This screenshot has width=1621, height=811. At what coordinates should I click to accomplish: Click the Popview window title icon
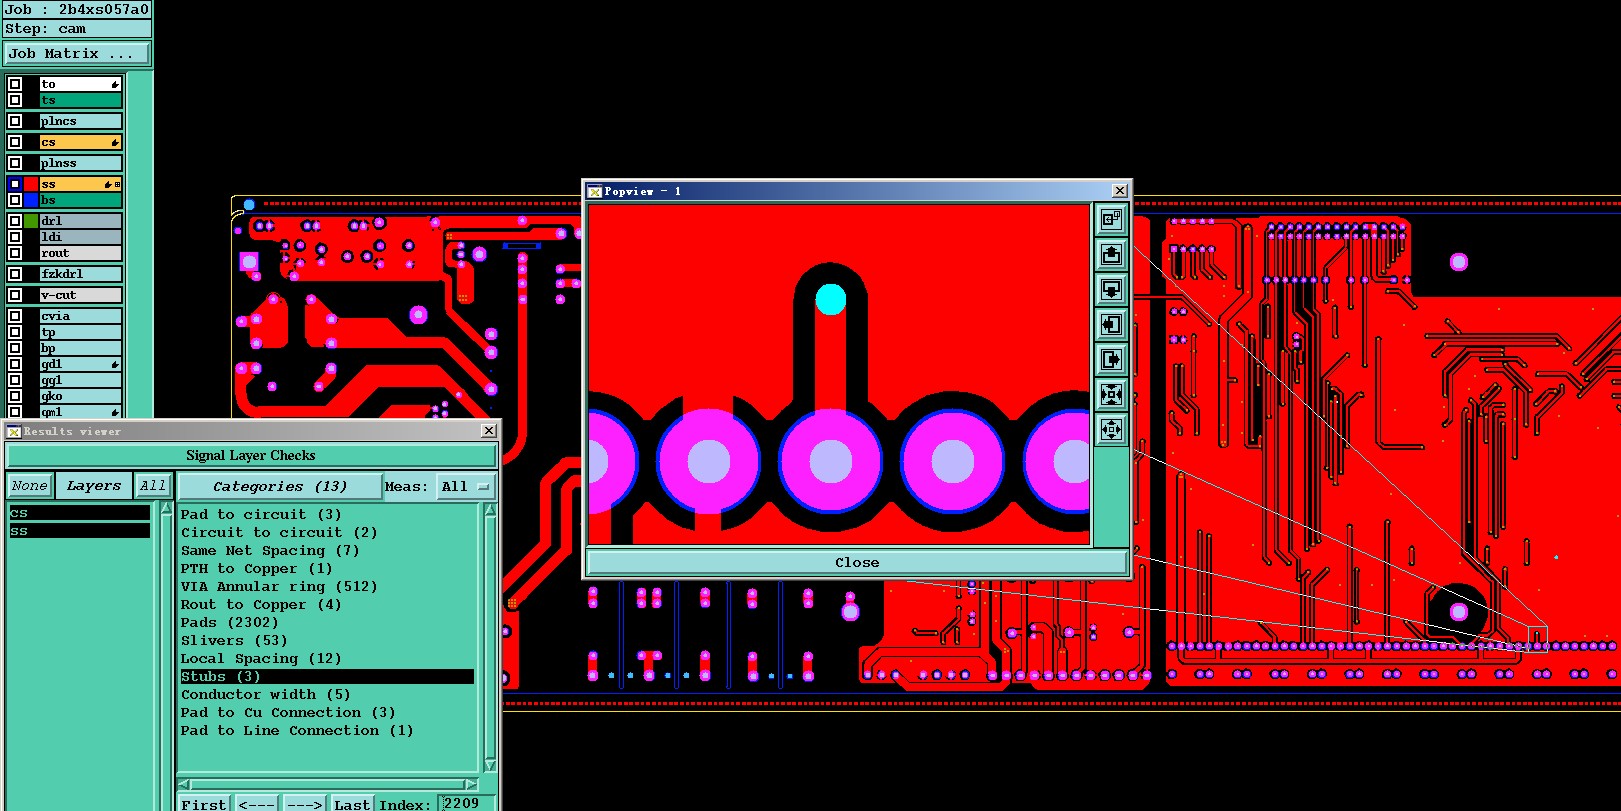595,191
